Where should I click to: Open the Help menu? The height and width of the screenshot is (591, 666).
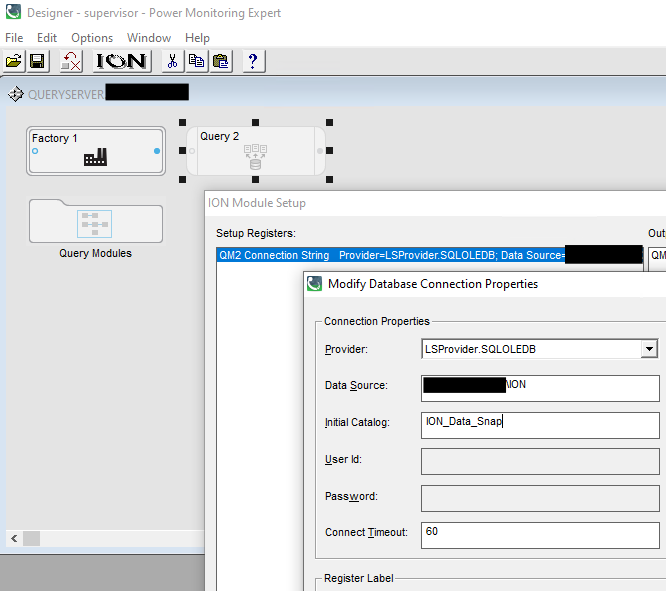[197, 38]
